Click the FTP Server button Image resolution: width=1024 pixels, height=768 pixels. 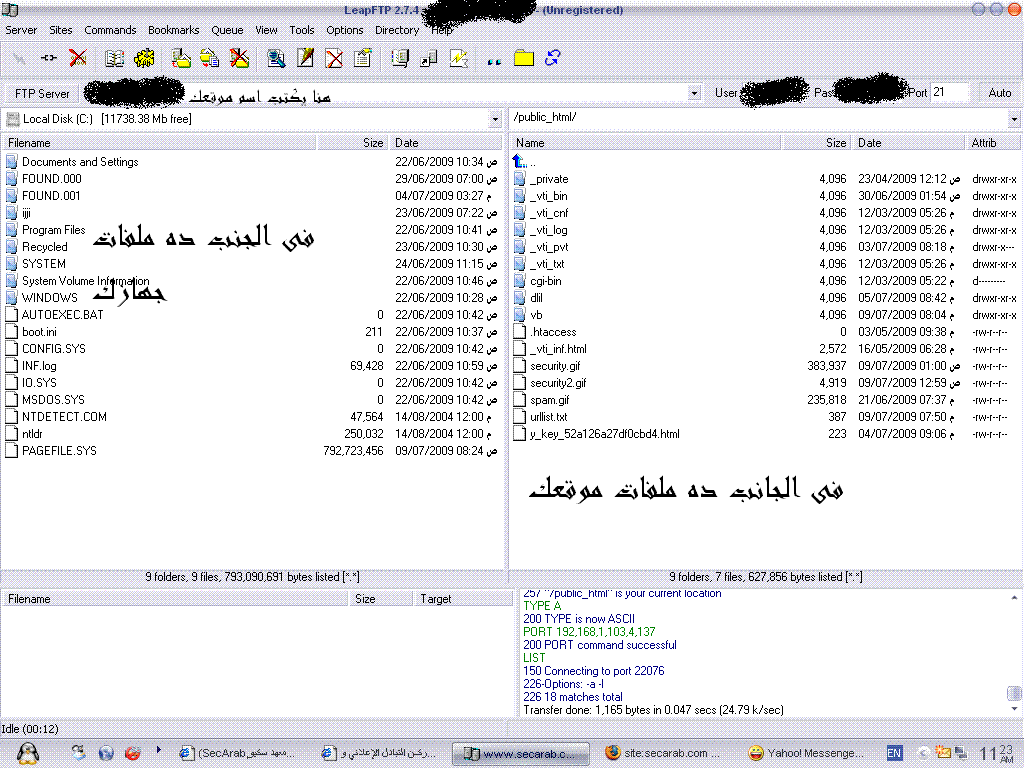point(42,93)
